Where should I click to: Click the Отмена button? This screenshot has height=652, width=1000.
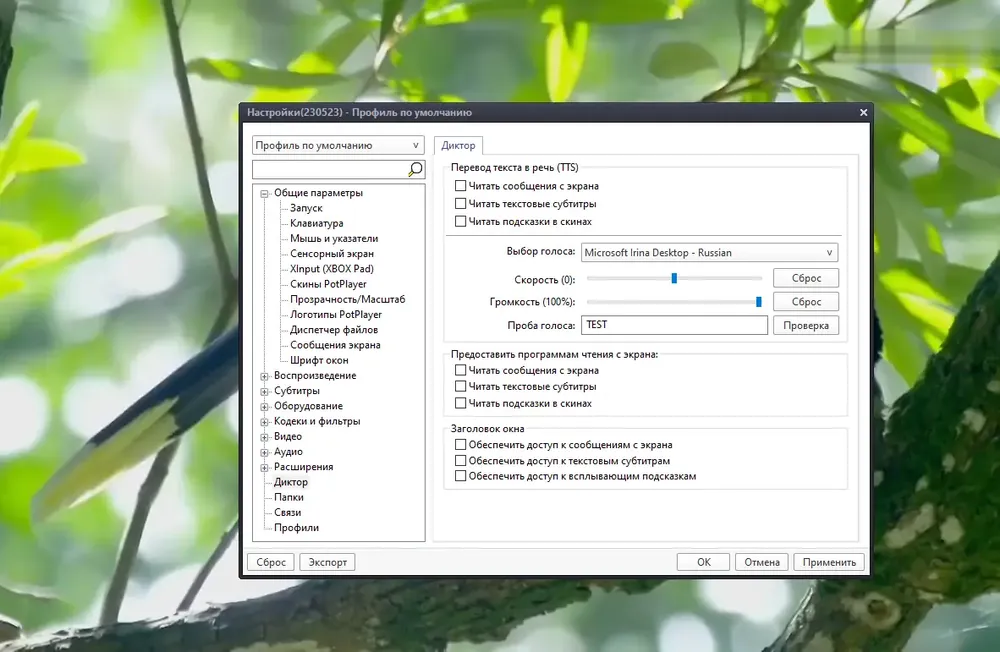[761, 562]
